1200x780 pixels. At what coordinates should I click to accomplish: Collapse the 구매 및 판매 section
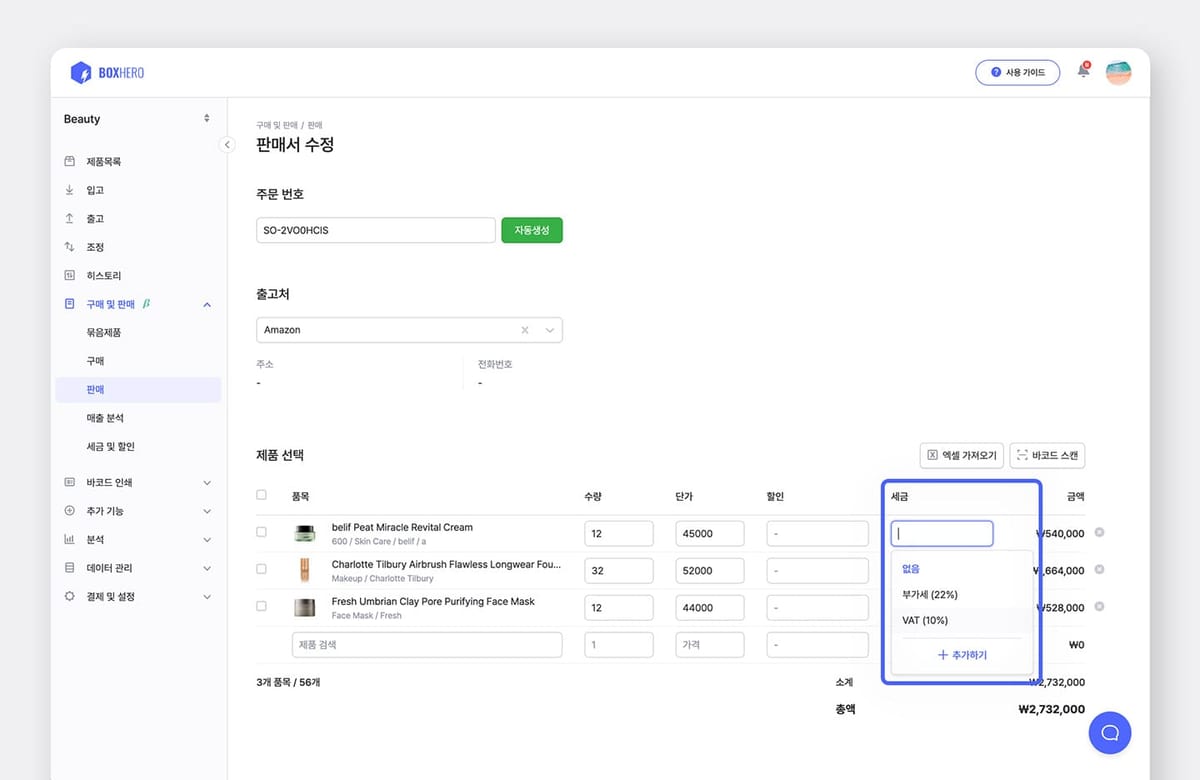click(x=206, y=303)
